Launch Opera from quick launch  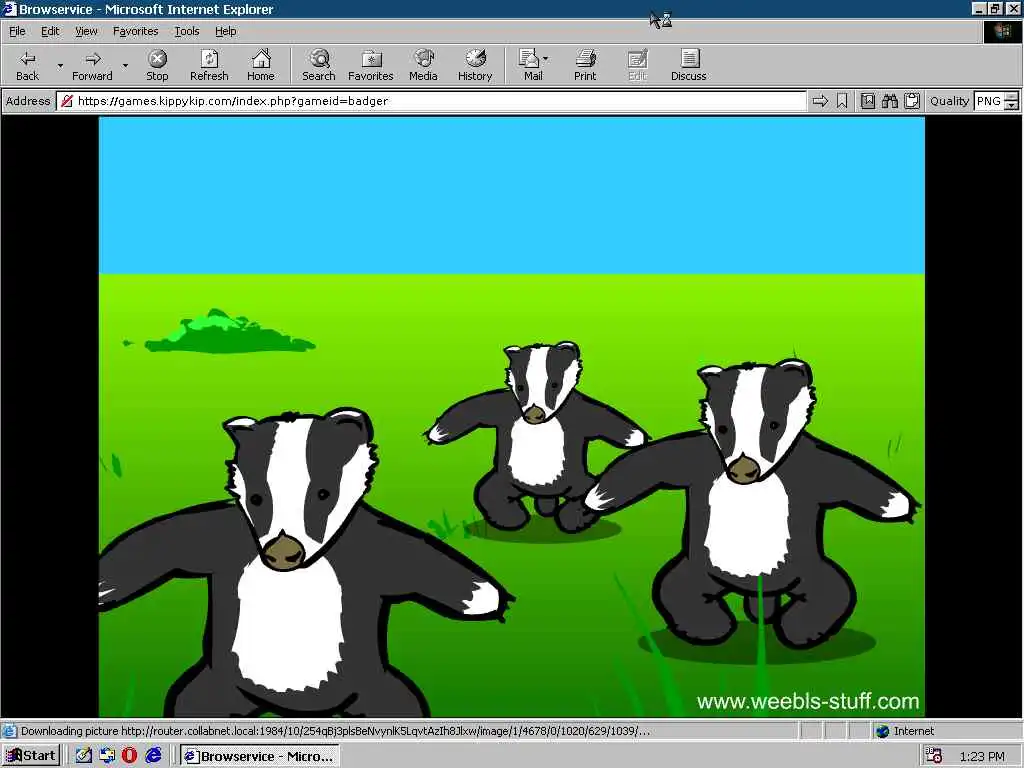[x=129, y=756]
